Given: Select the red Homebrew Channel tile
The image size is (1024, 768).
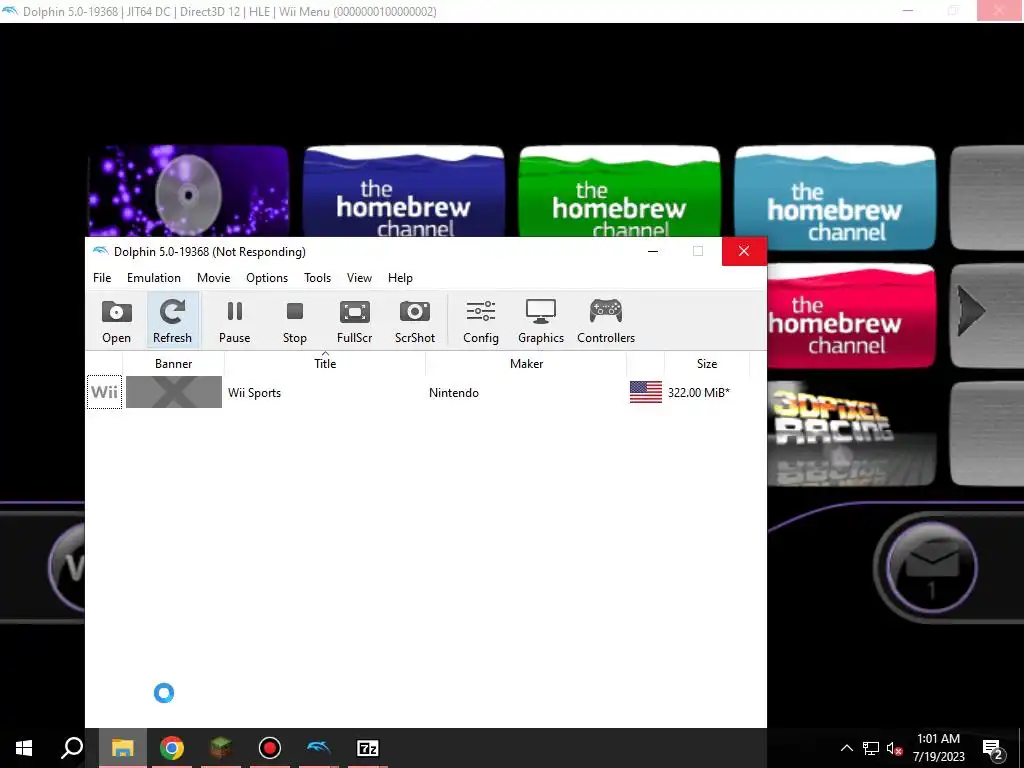Looking at the screenshot, I should 852,316.
